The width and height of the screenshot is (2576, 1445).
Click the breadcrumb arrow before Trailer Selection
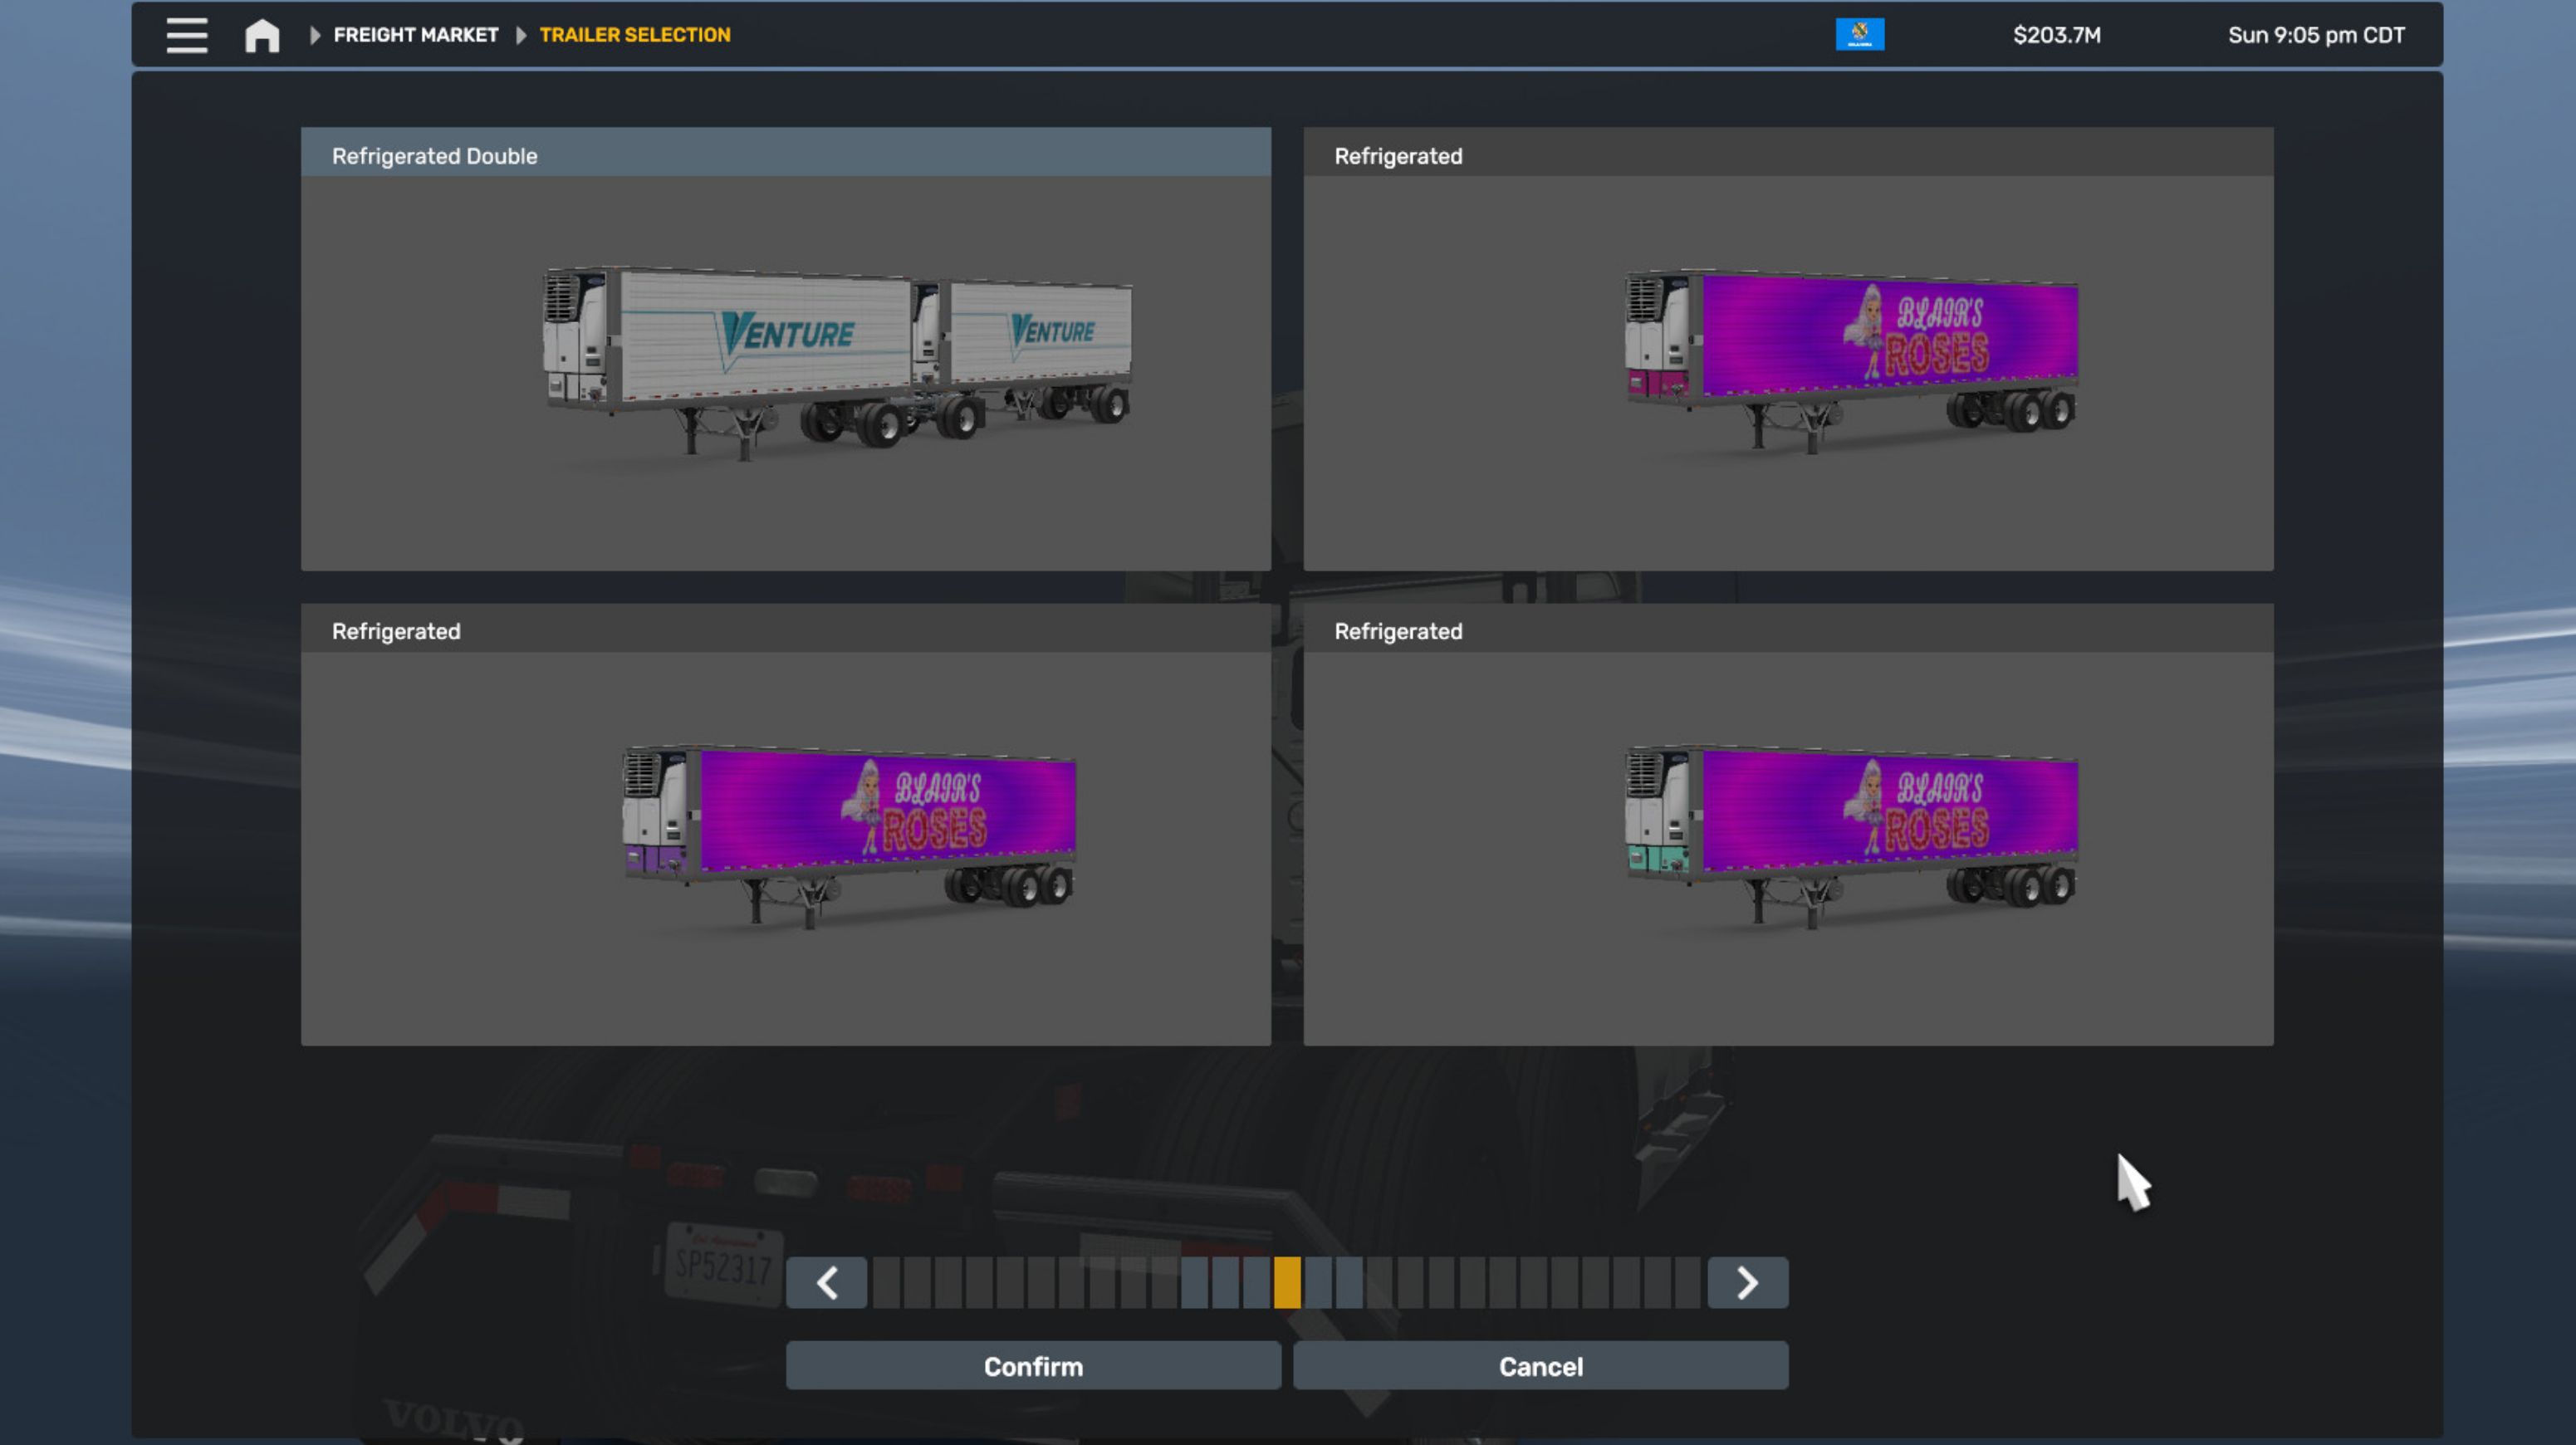click(520, 35)
